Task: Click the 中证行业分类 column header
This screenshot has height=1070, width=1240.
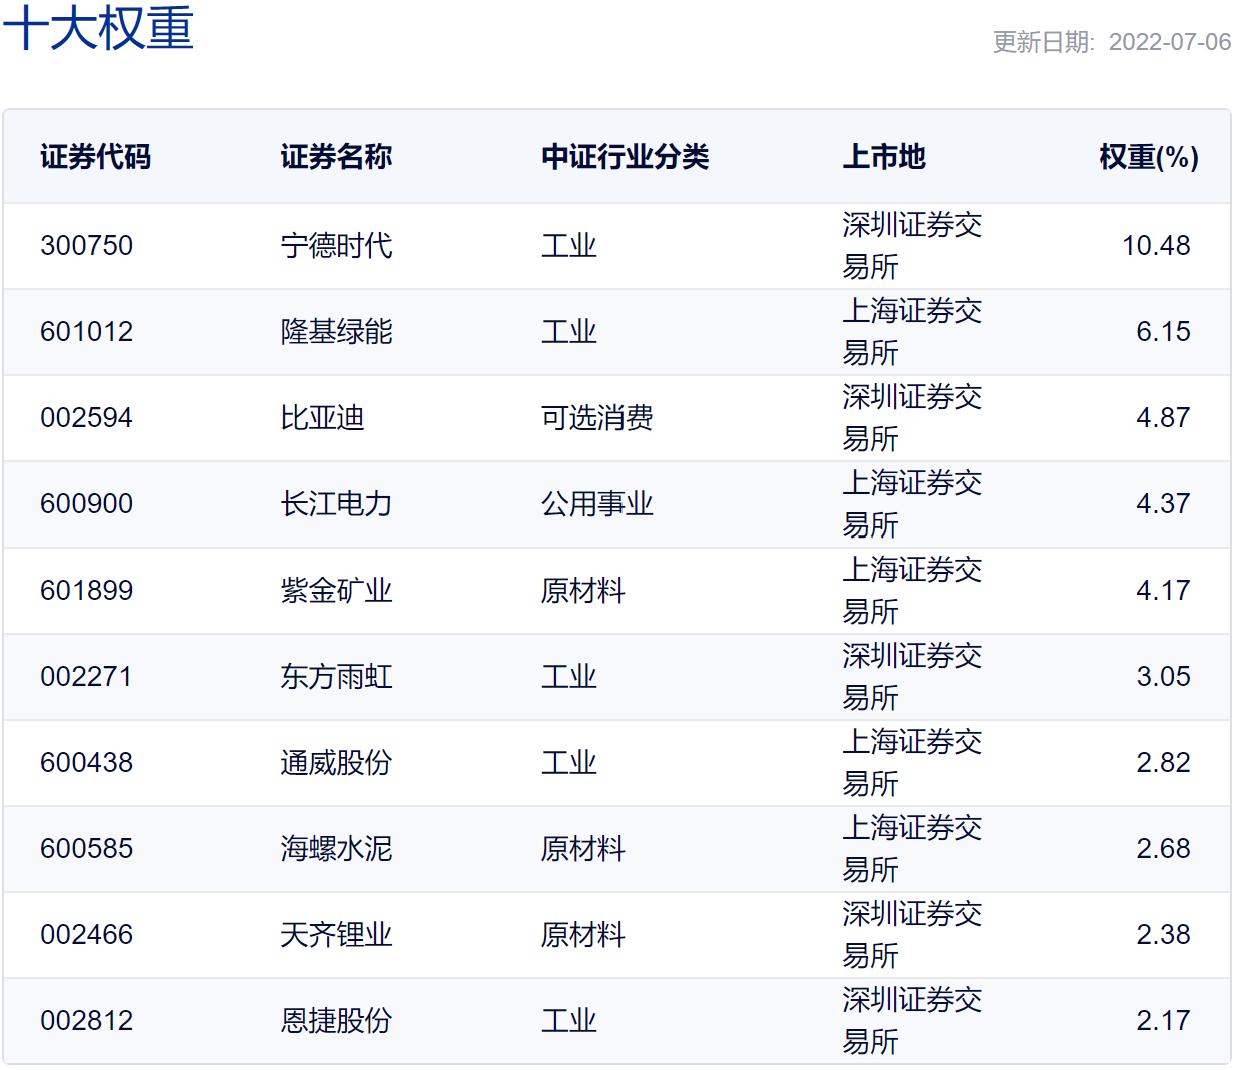Action: point(623,157)
